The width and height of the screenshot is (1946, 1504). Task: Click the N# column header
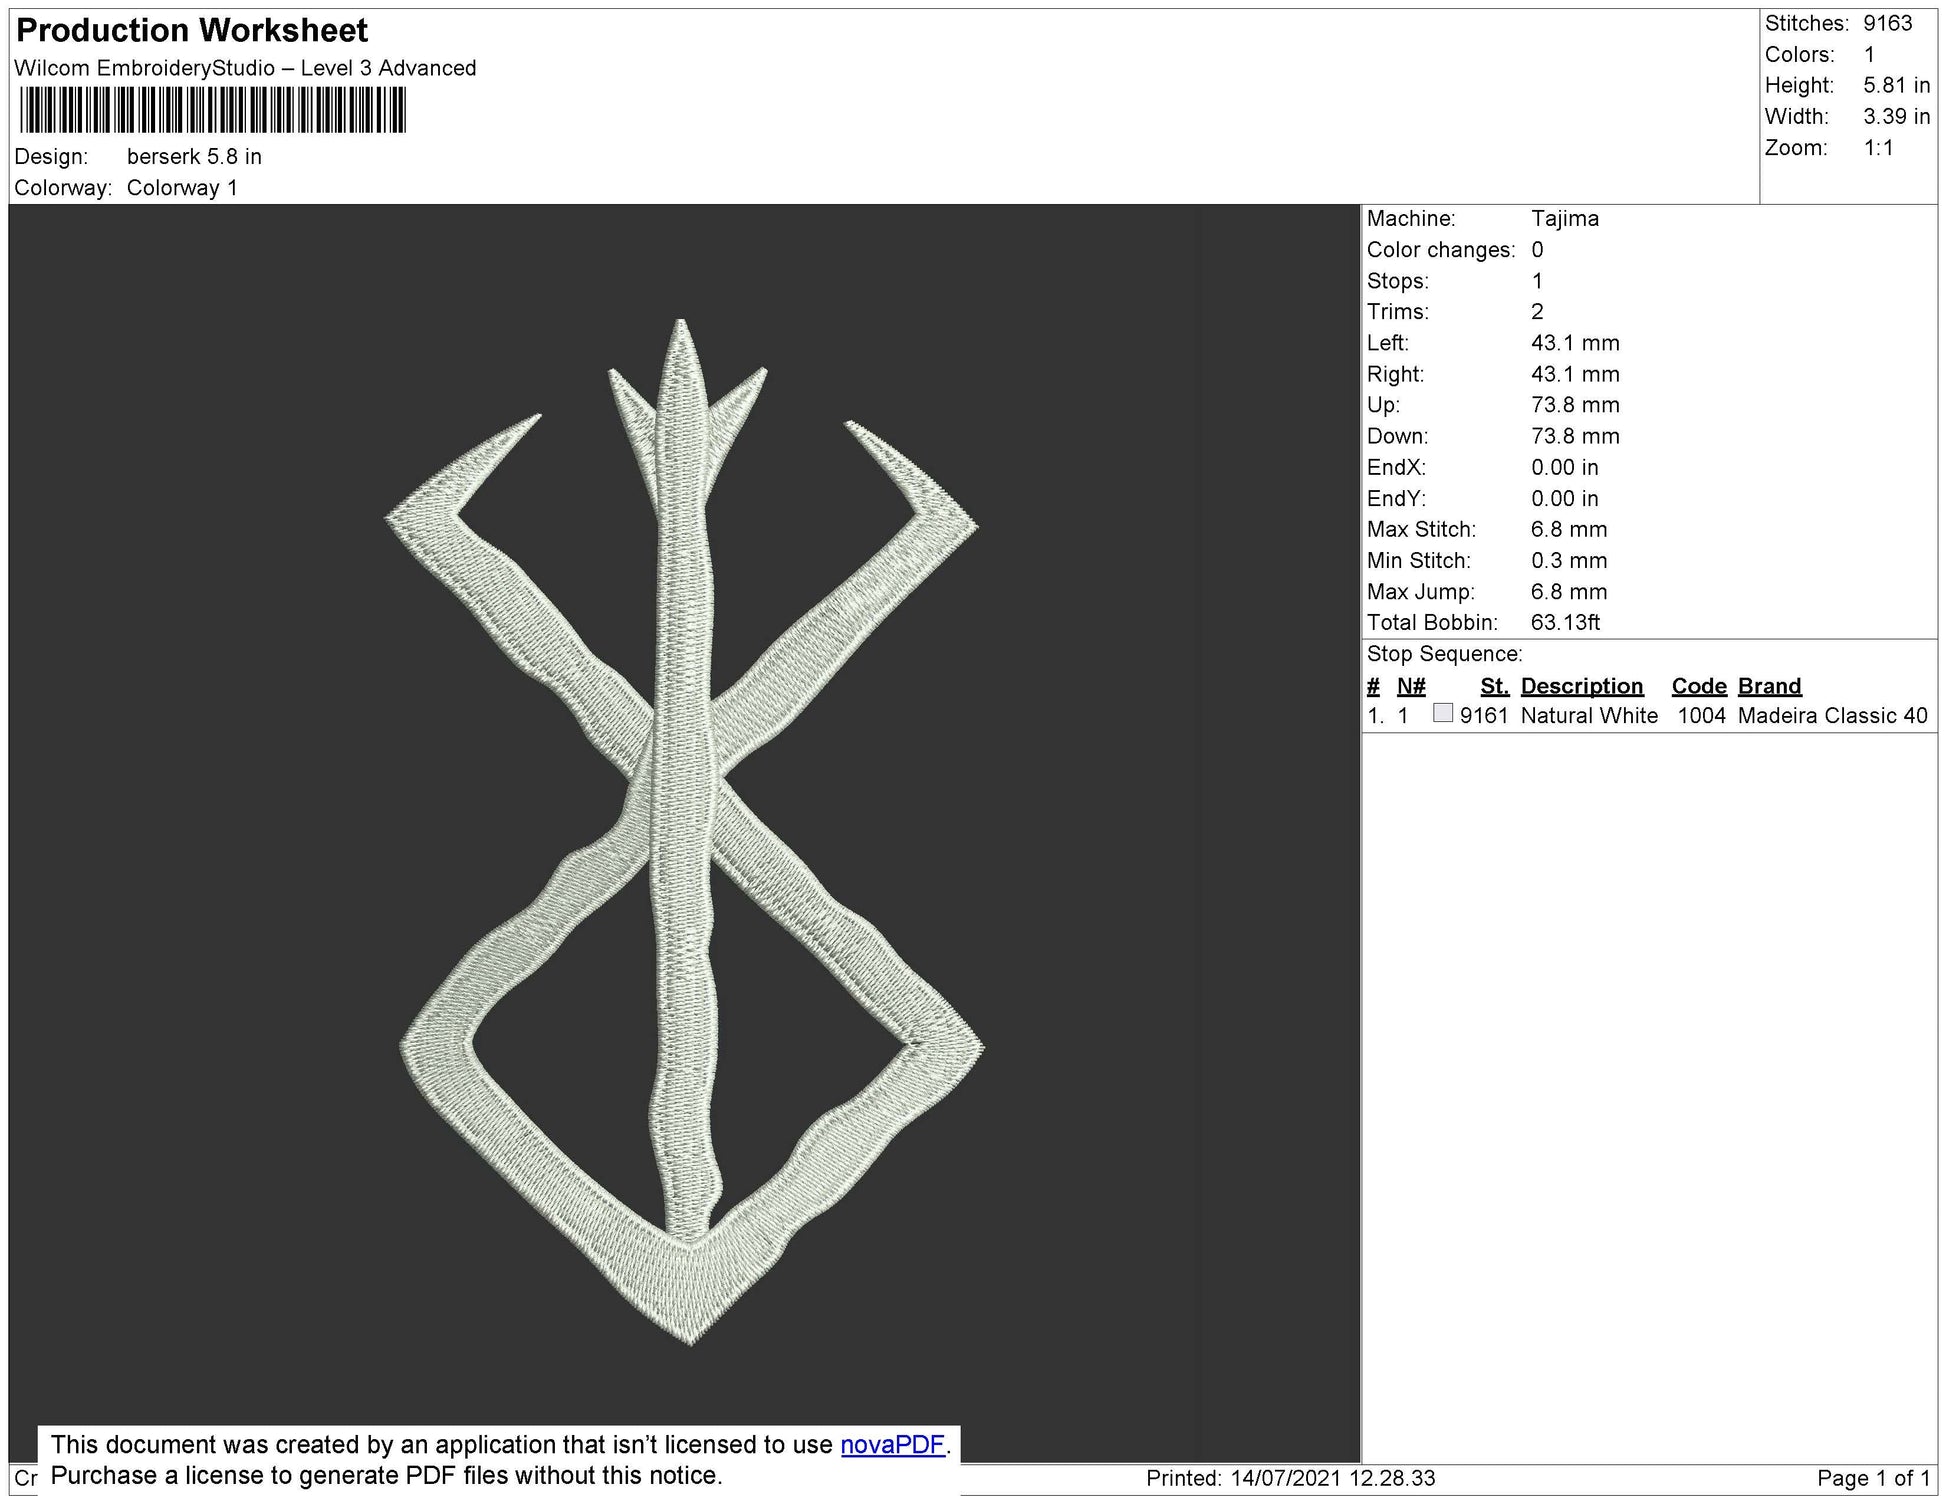pyautogui.click(x=1410, y=686)
